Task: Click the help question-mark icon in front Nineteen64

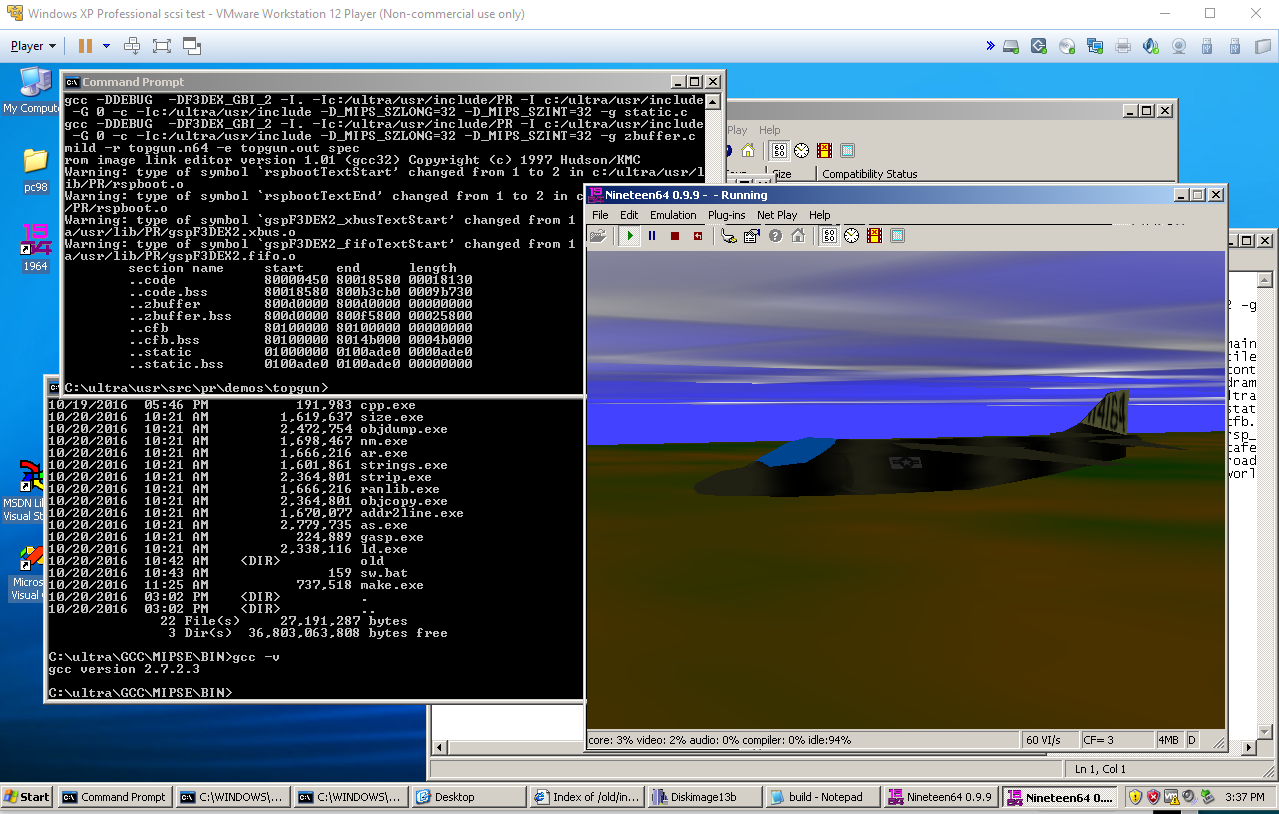Action: tap(775, 236)
